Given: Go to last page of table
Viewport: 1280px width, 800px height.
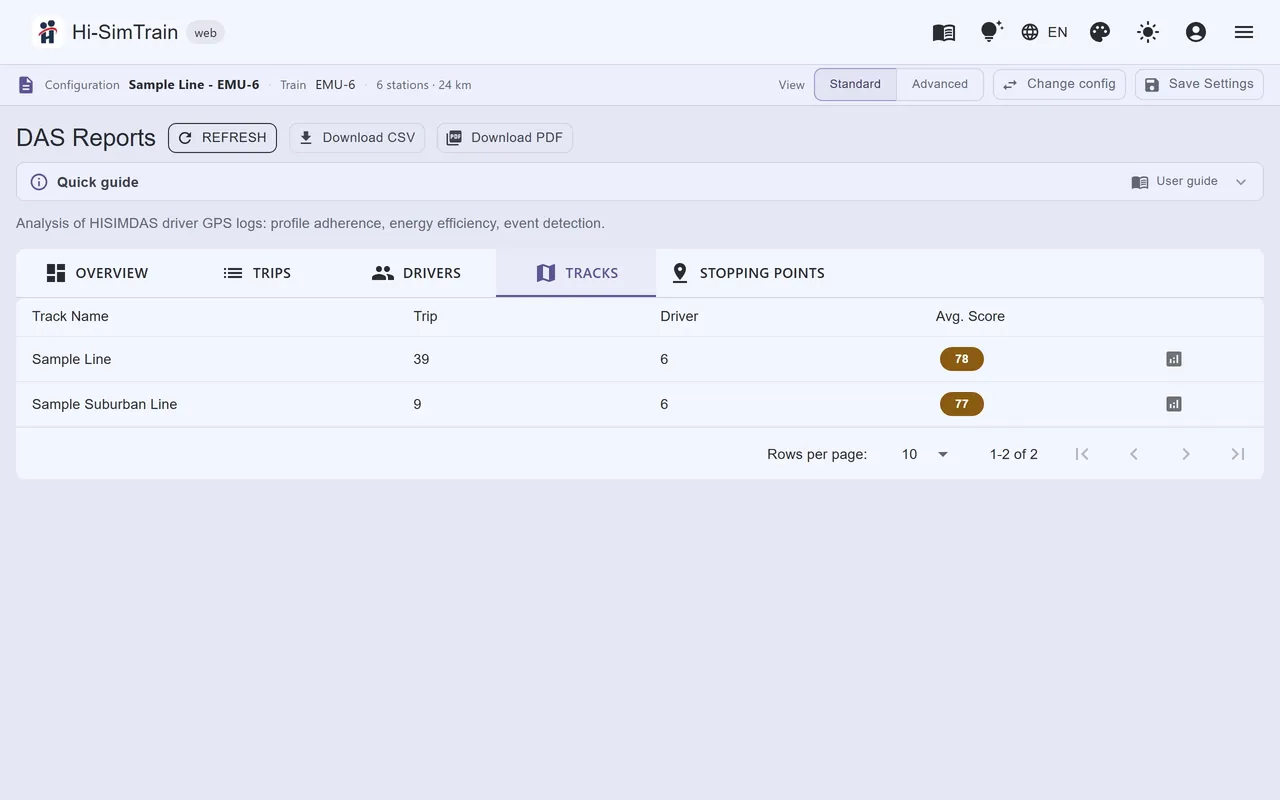Looking at the screenshot, I should click(x=1238, y=454).
